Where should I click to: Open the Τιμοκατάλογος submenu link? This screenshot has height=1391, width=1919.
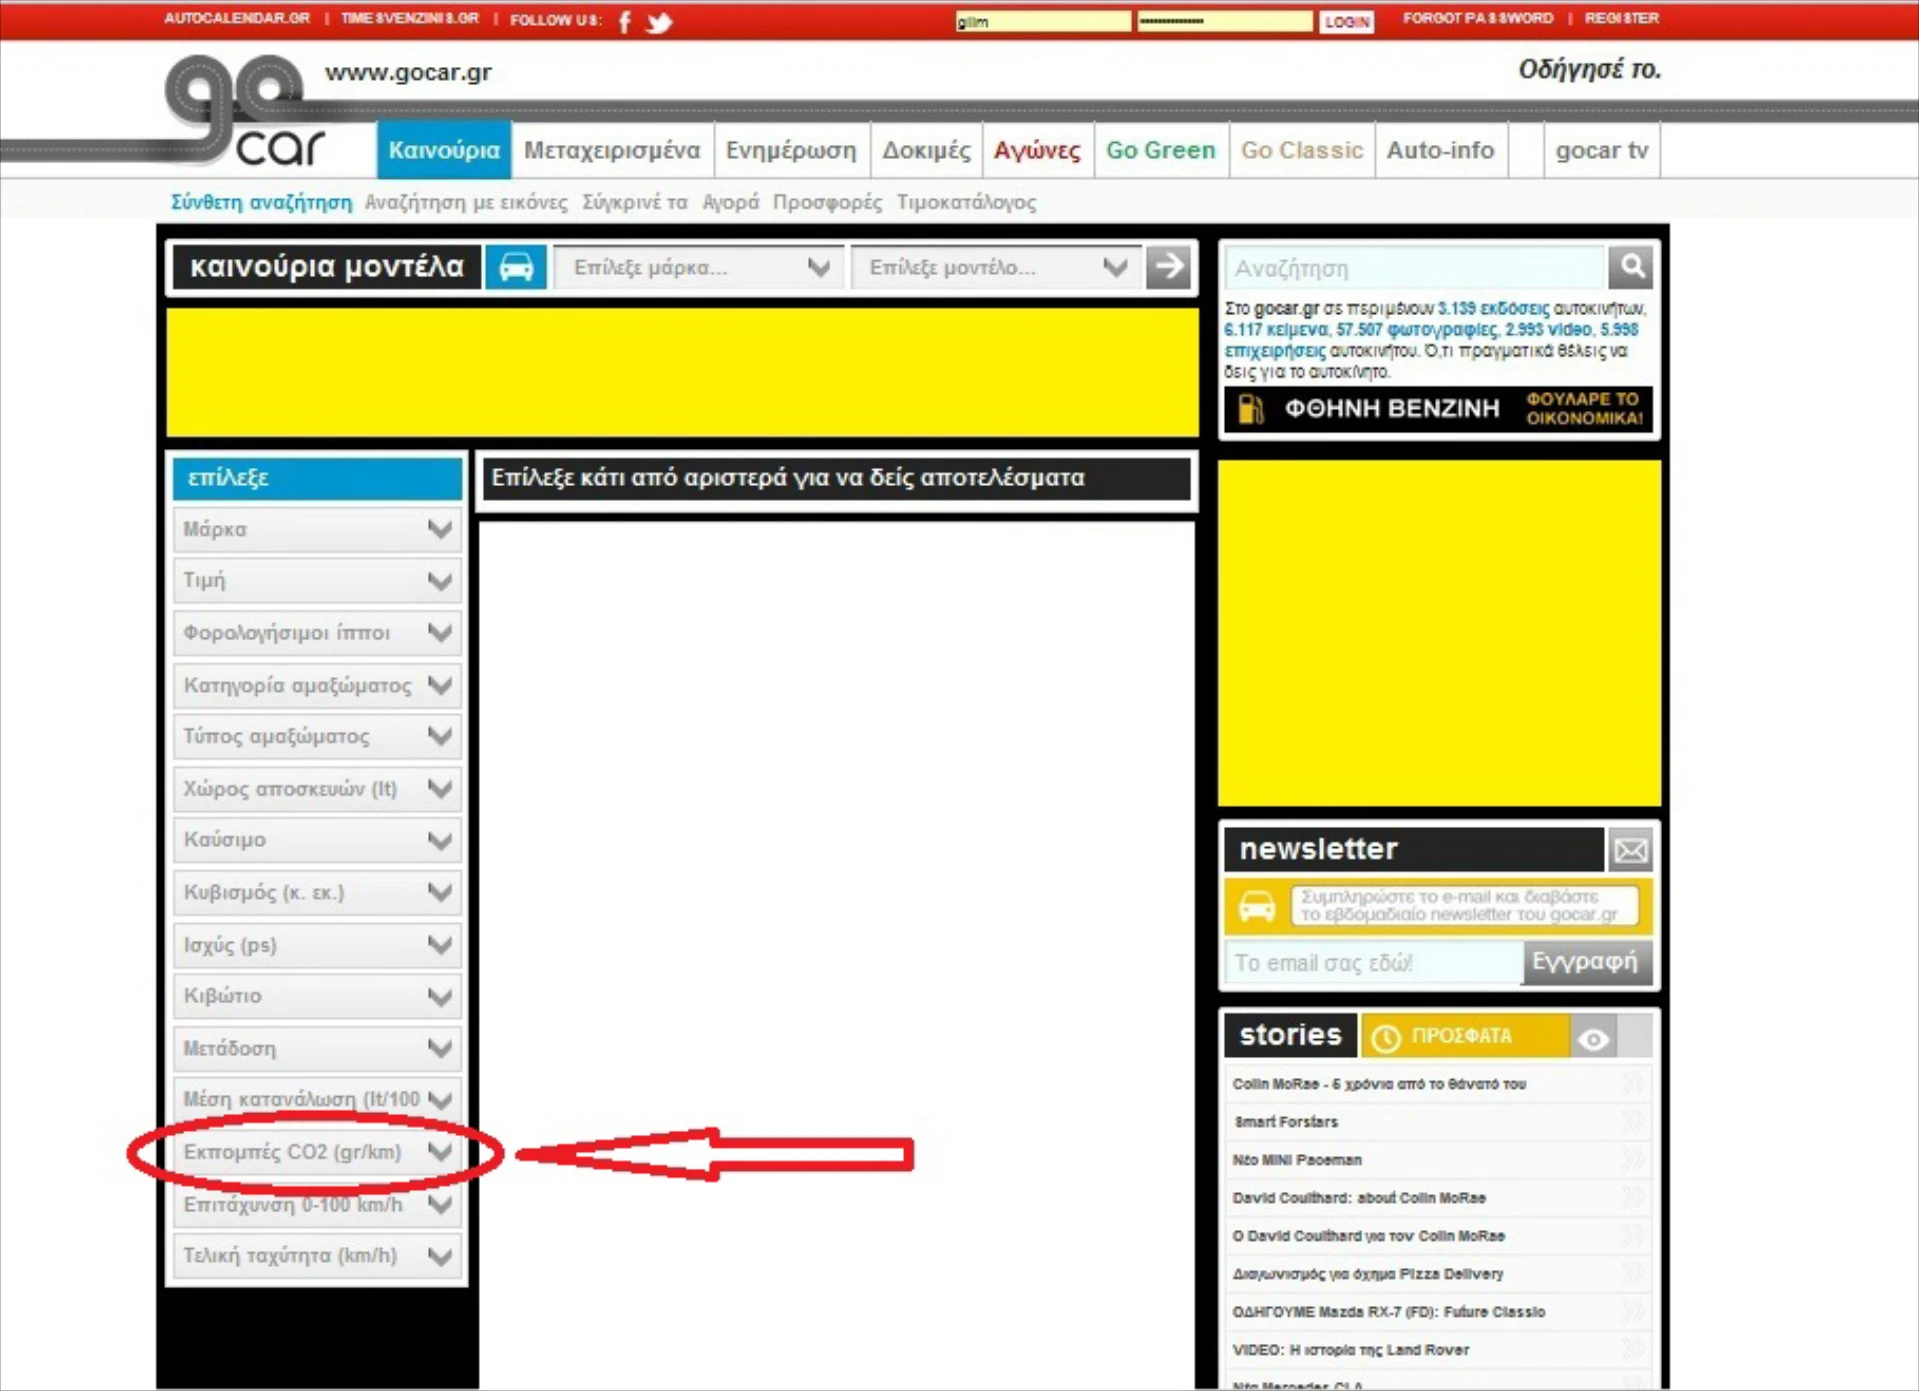(x=966, y=202)
